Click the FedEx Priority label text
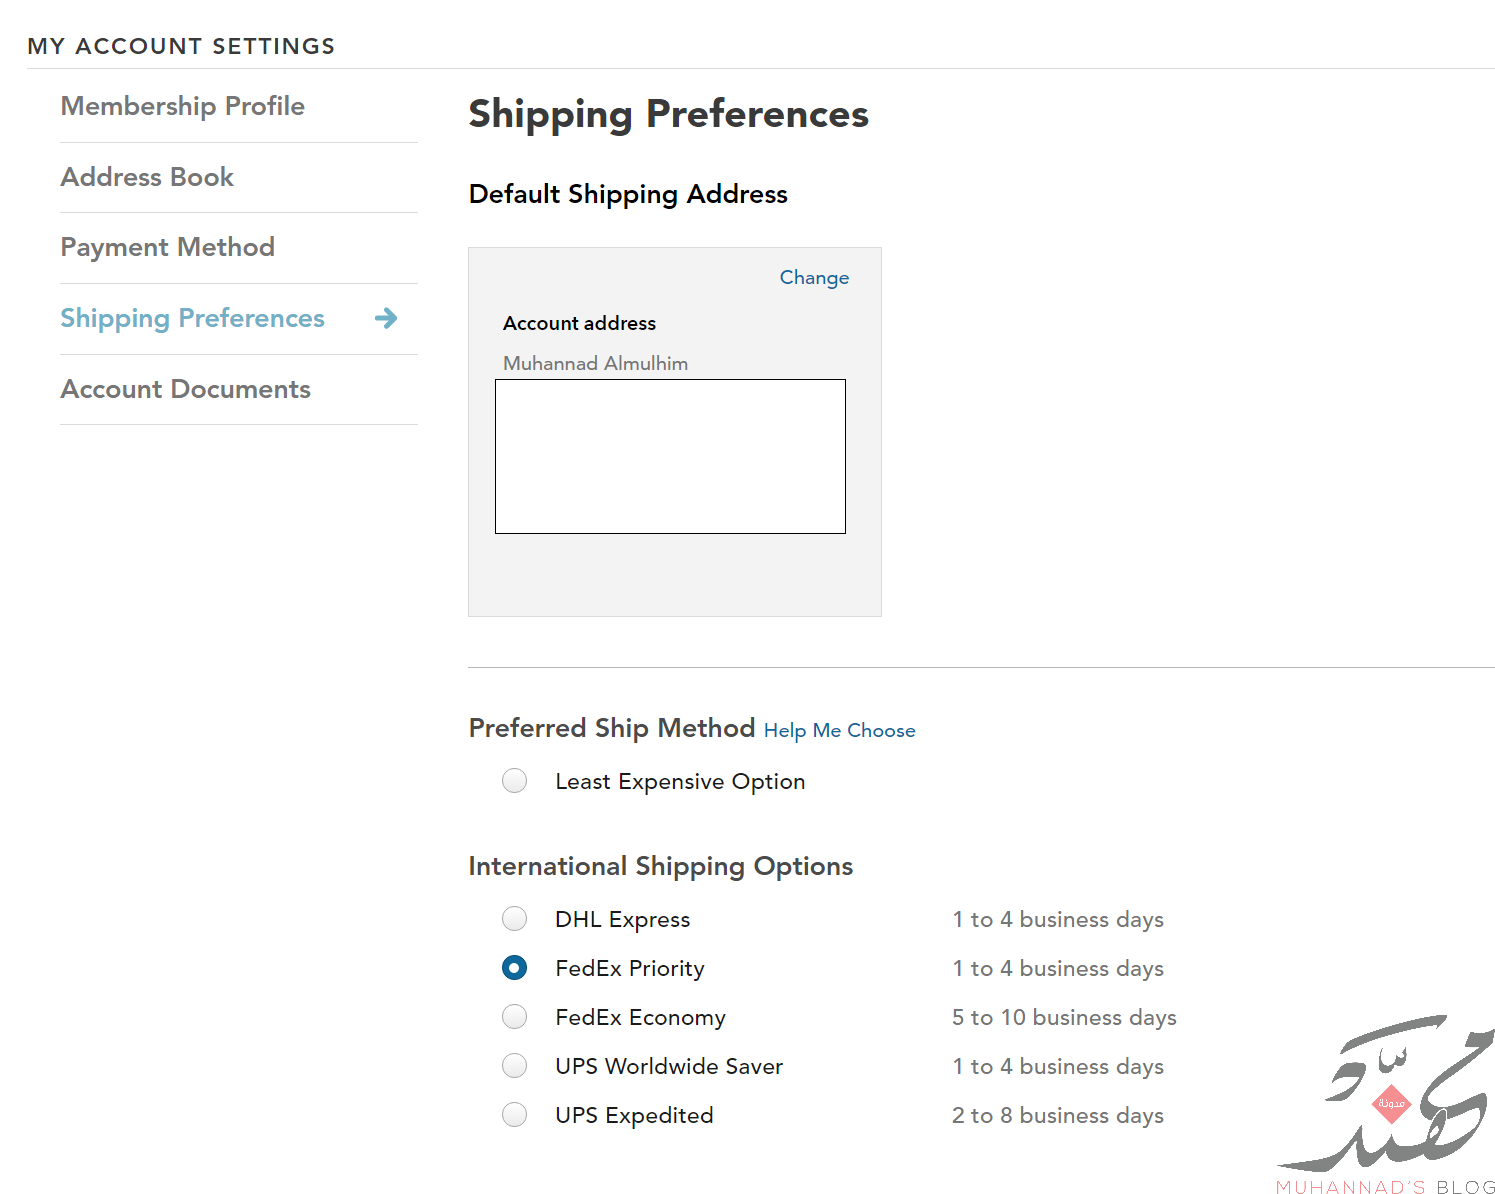Image resolution: width=1495 pixels, height=1194 pixels. [630, 968]
